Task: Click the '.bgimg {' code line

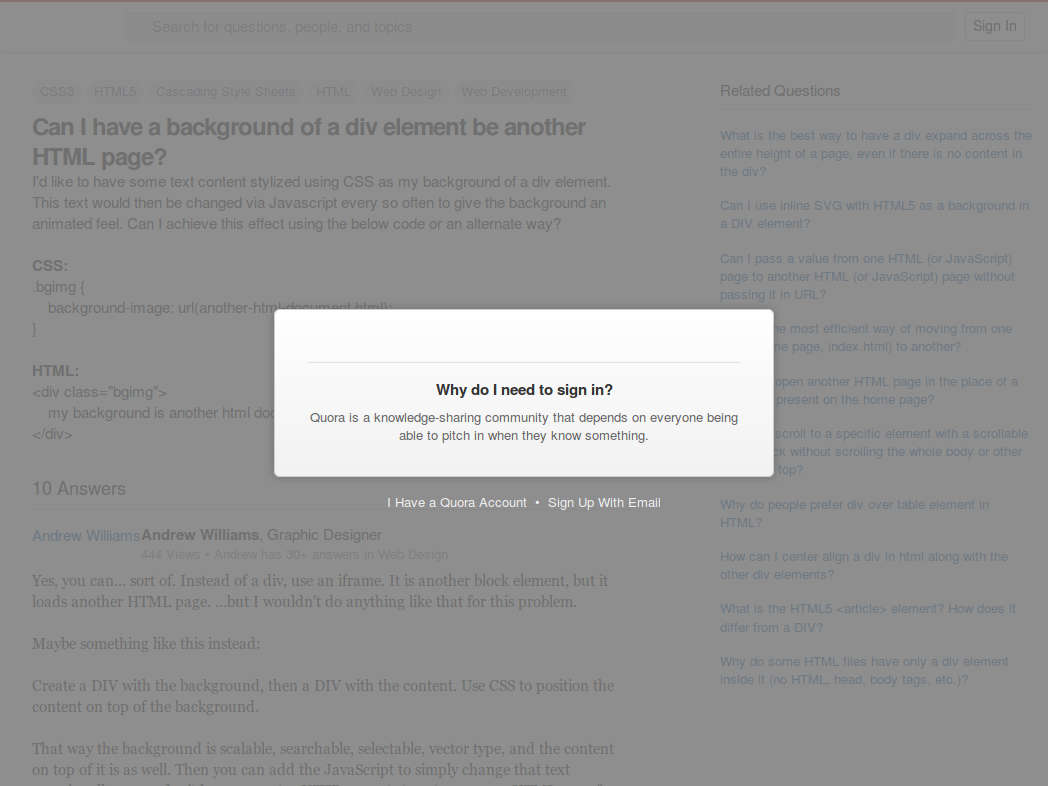Action: tap(59, 287)
